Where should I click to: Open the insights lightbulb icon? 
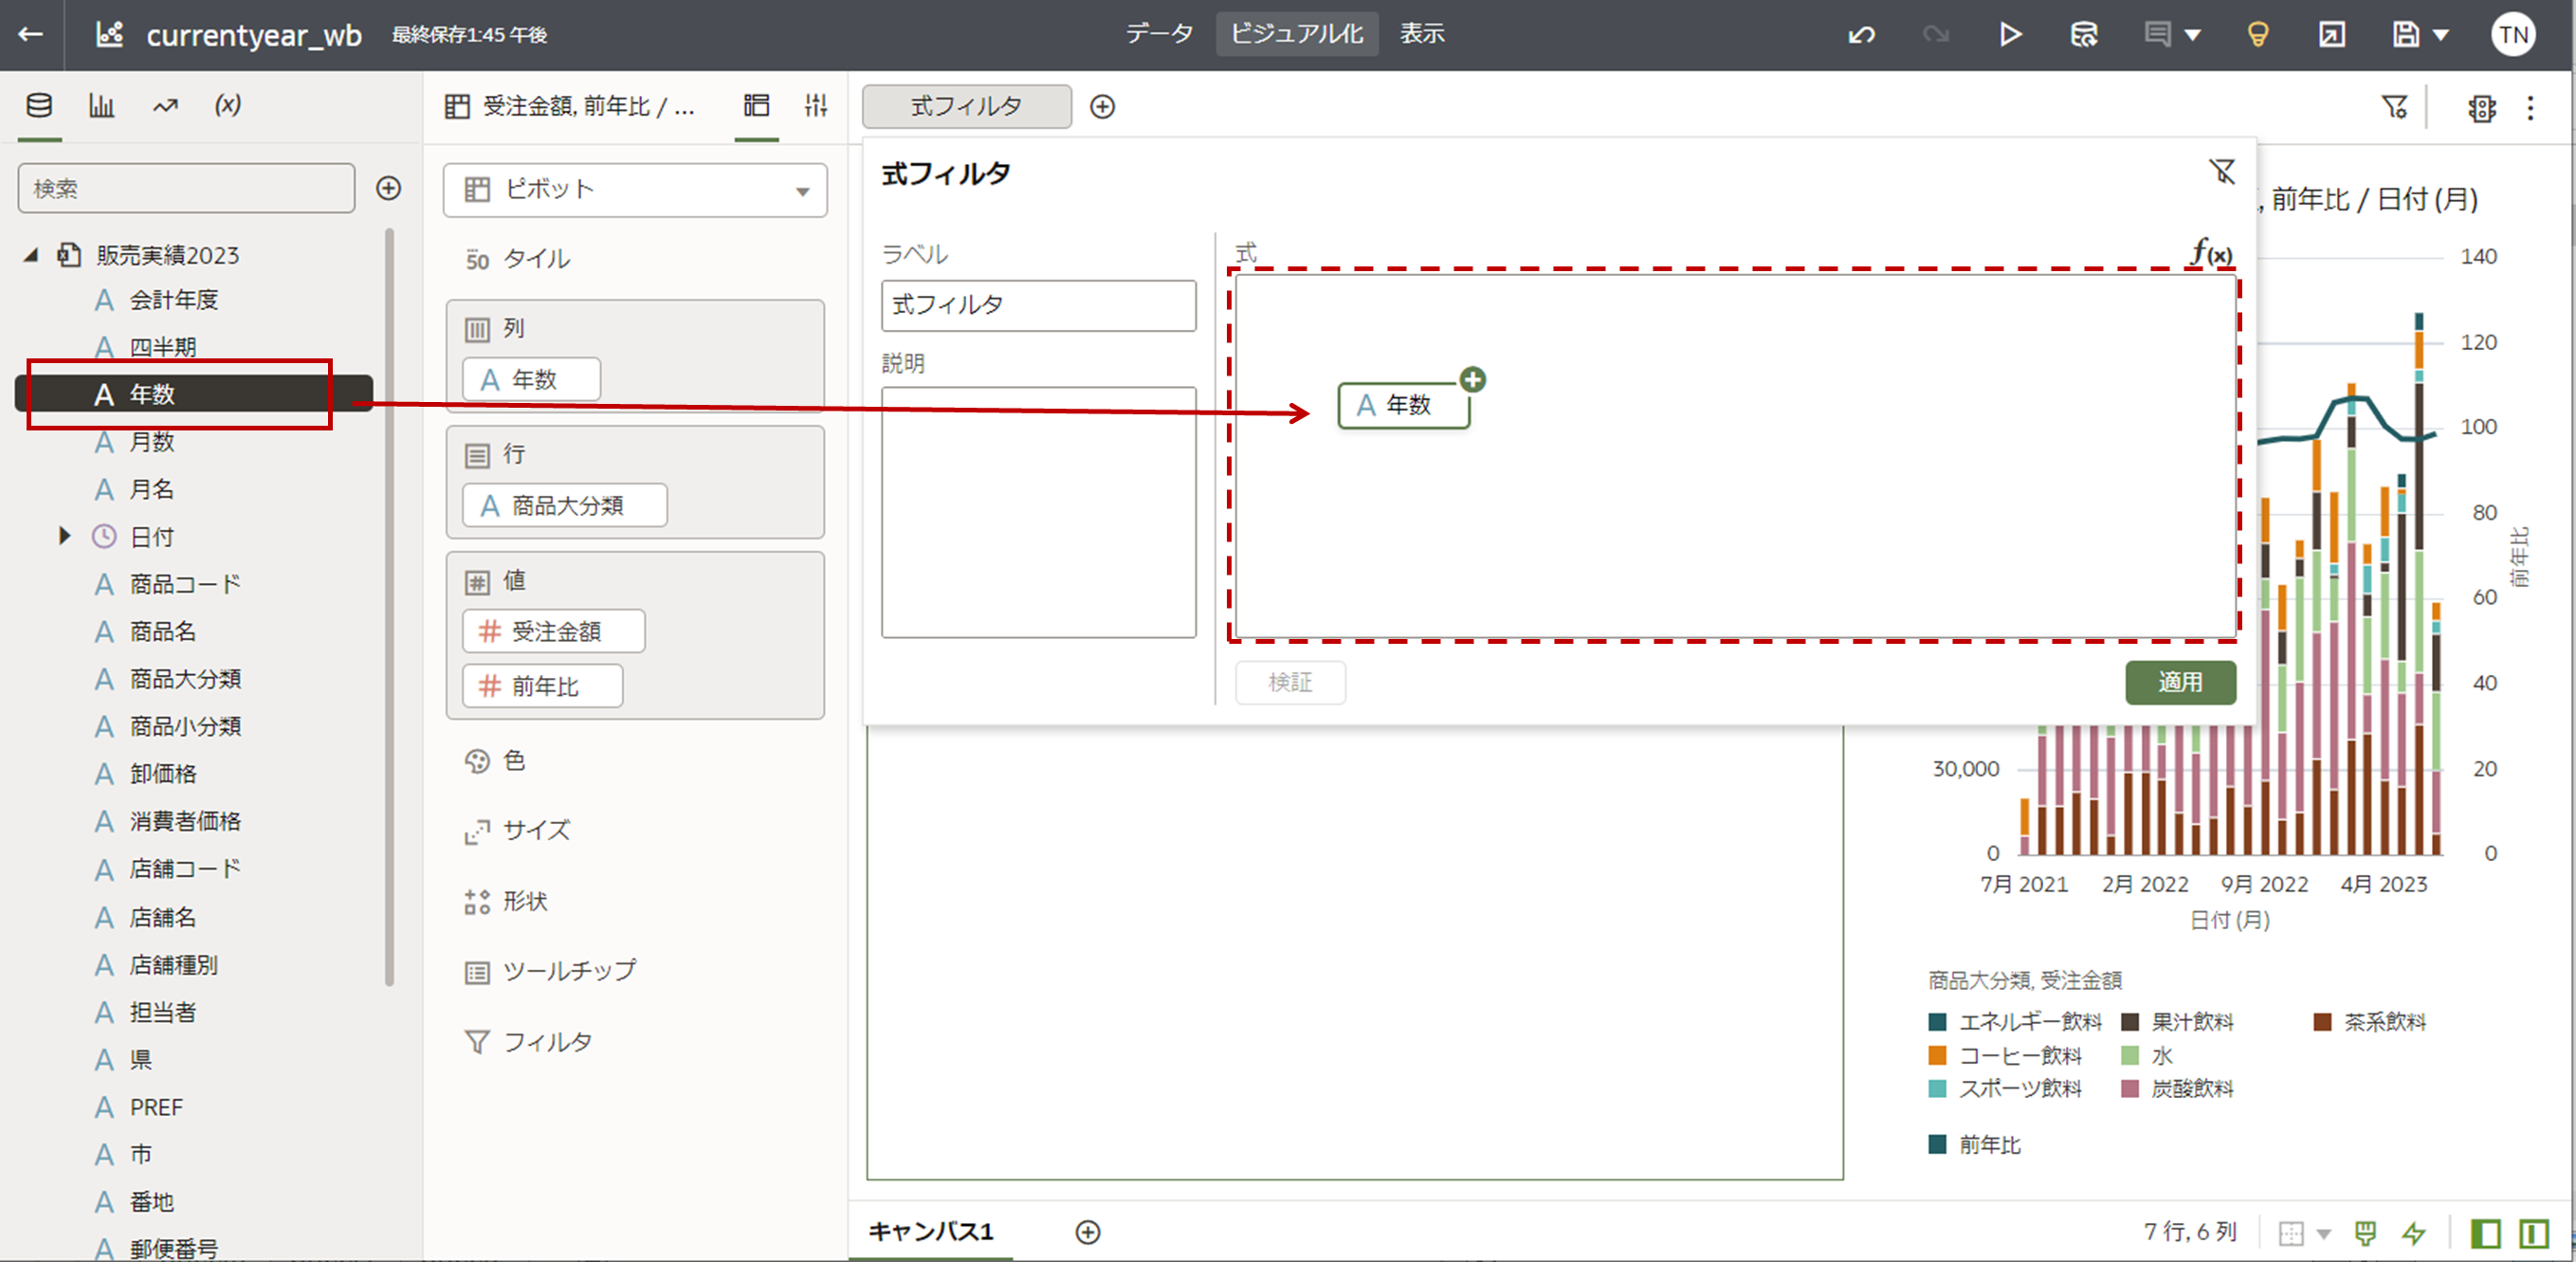coord(2257,35)
